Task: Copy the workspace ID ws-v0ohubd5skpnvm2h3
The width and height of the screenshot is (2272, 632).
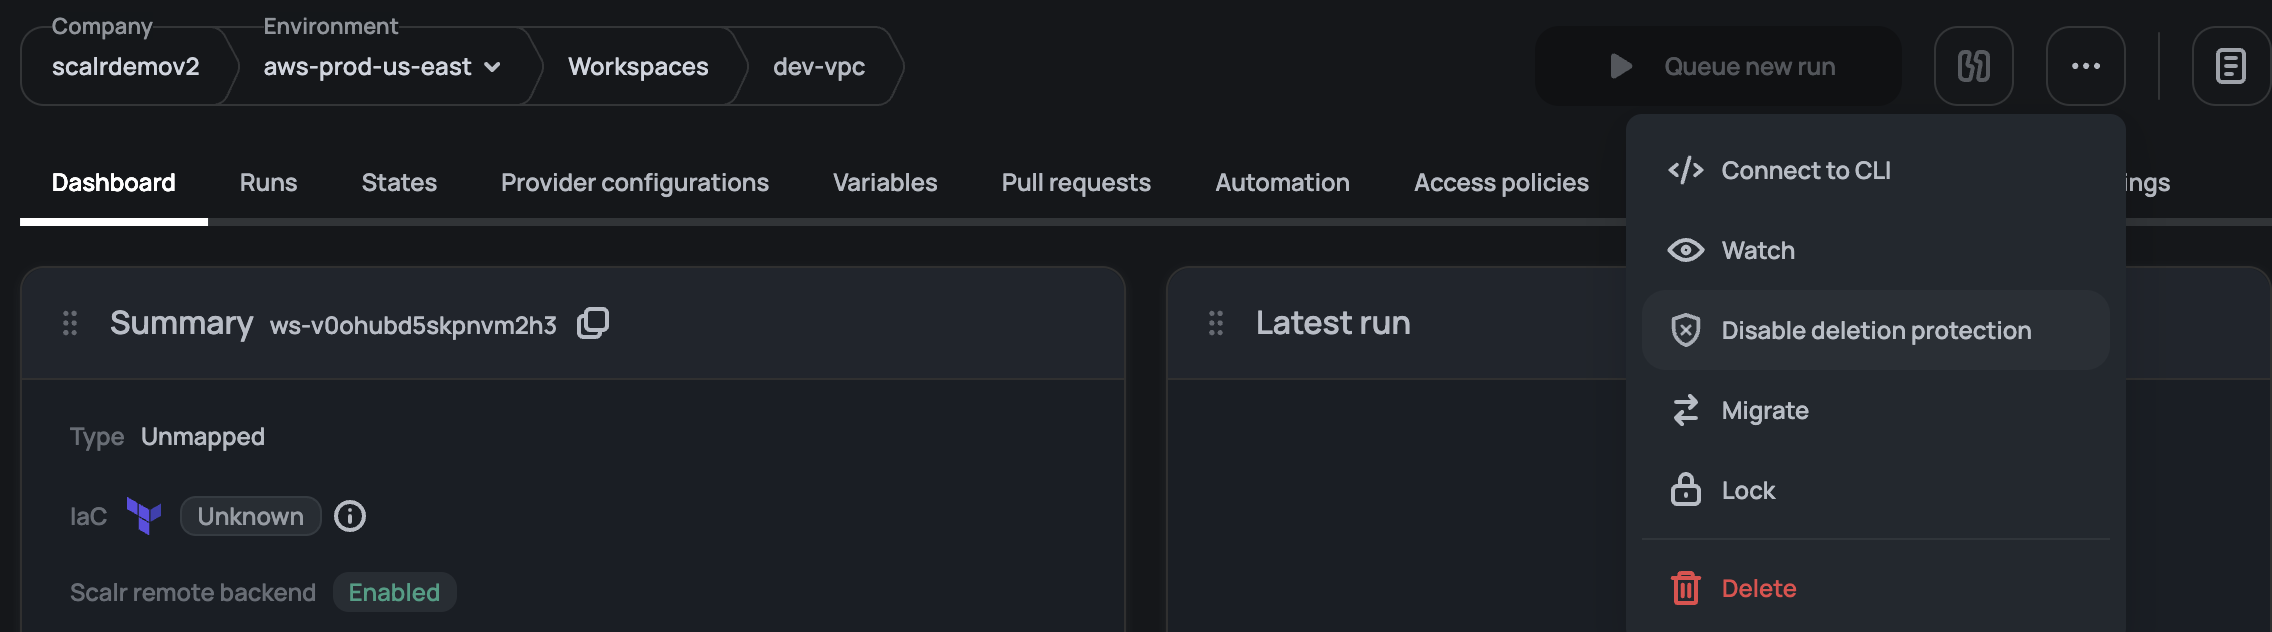Action: [593, 323]
